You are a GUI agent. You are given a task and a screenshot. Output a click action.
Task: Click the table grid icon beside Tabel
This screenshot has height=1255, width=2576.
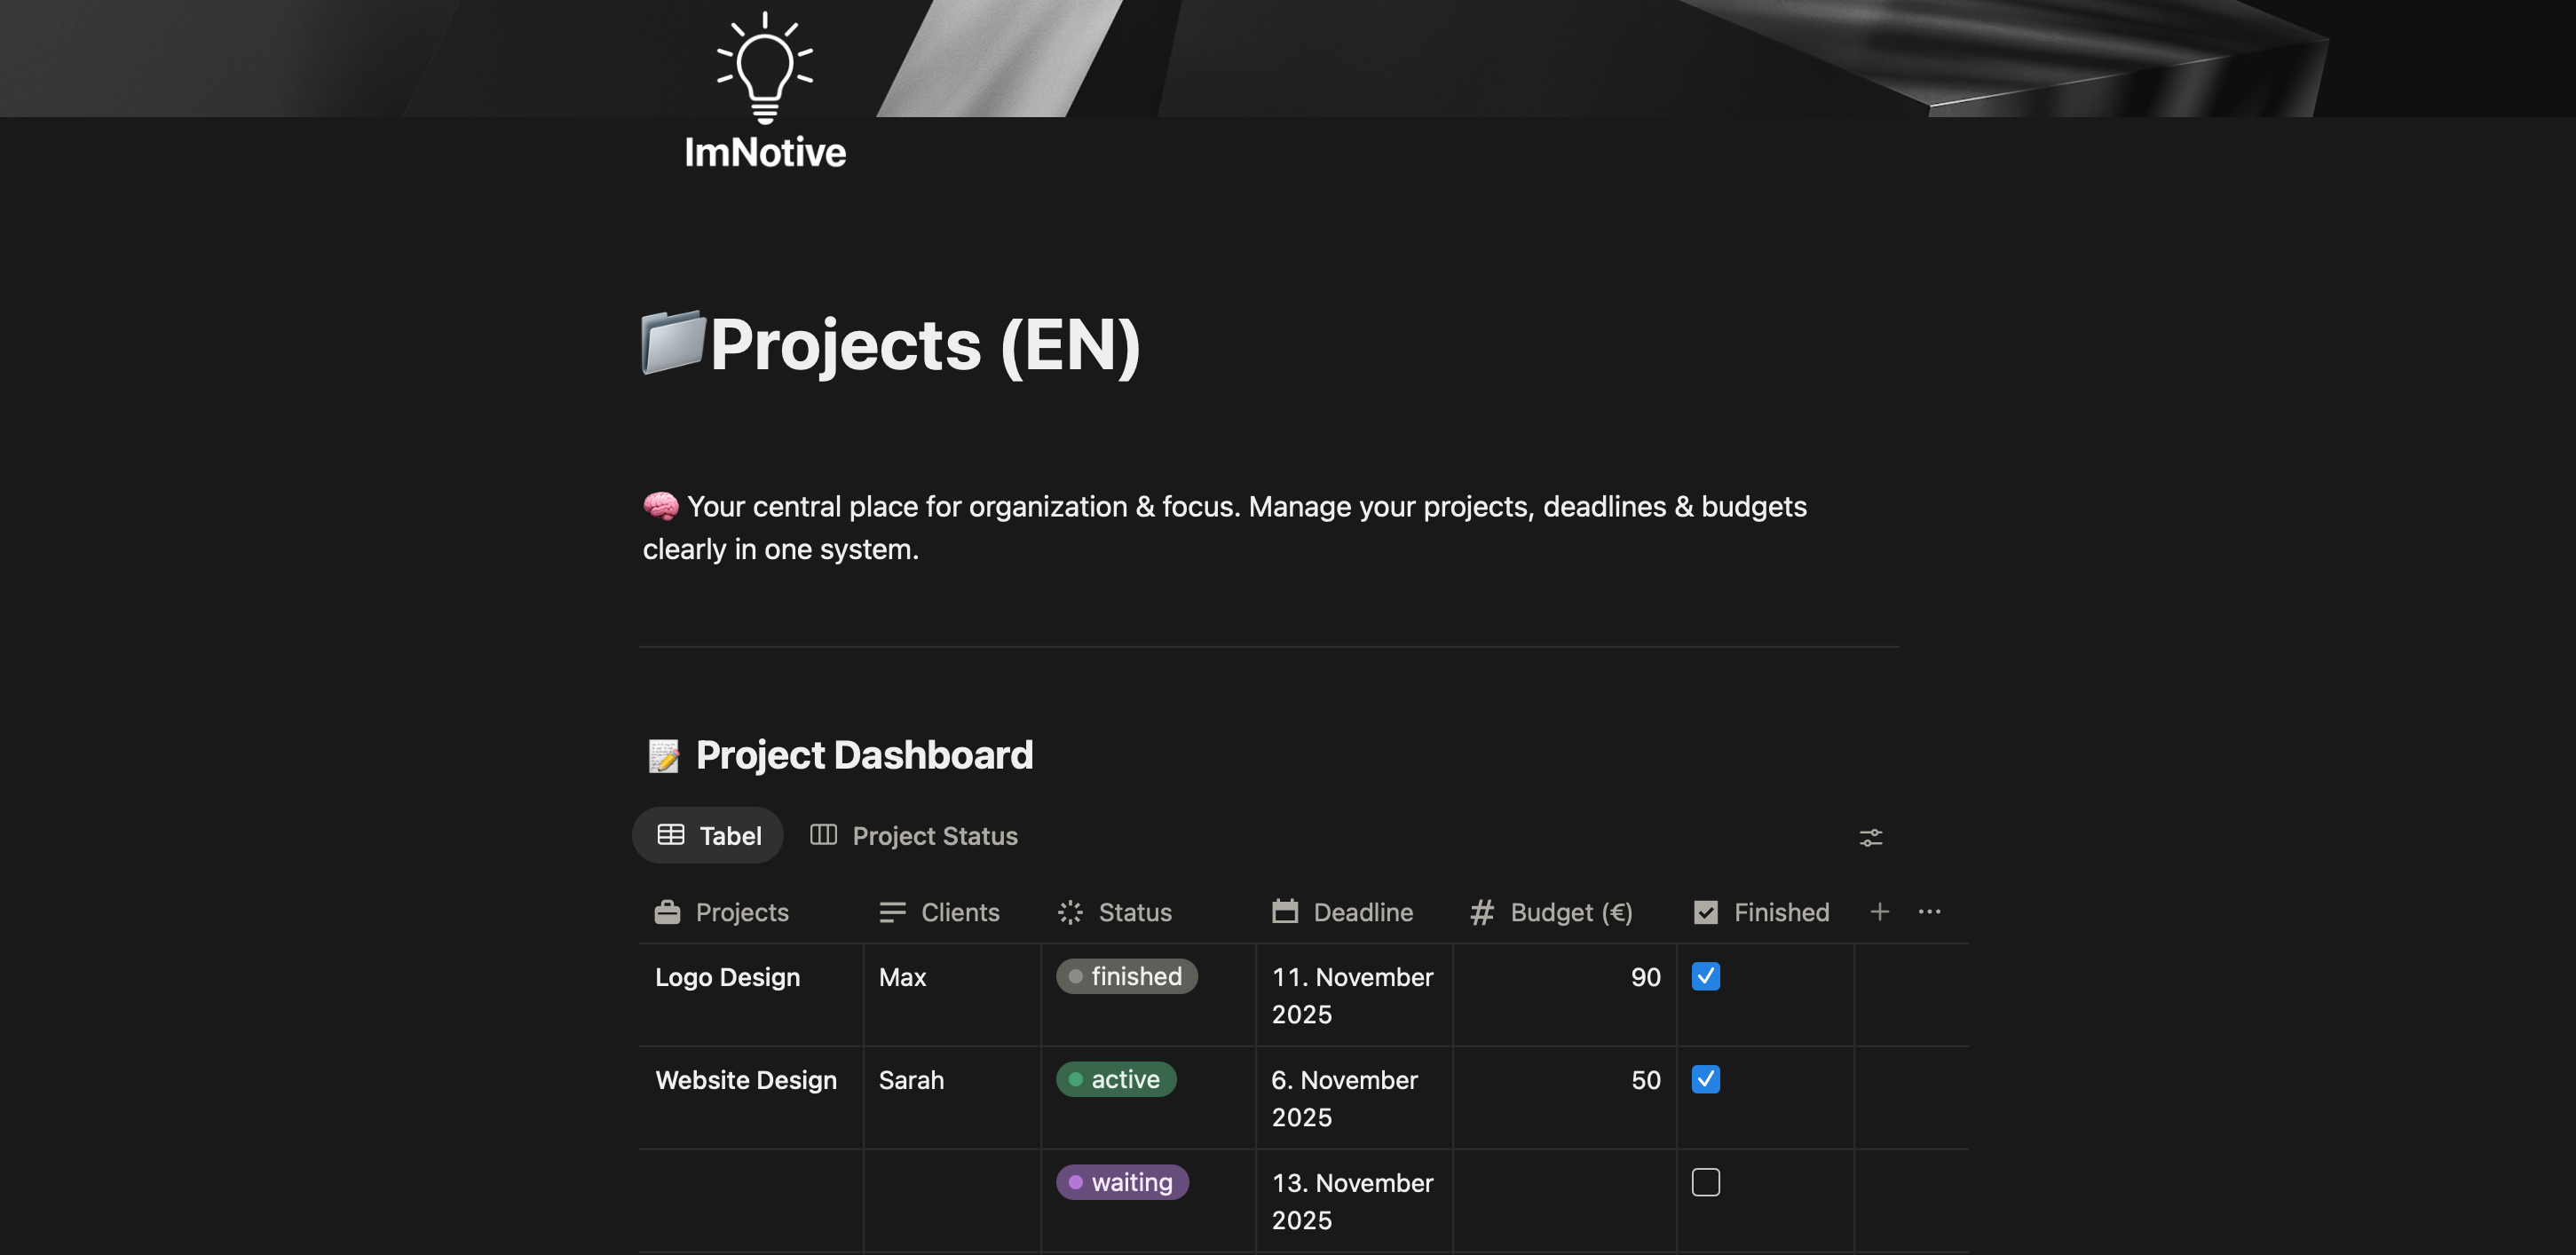(x=671, y=835)
